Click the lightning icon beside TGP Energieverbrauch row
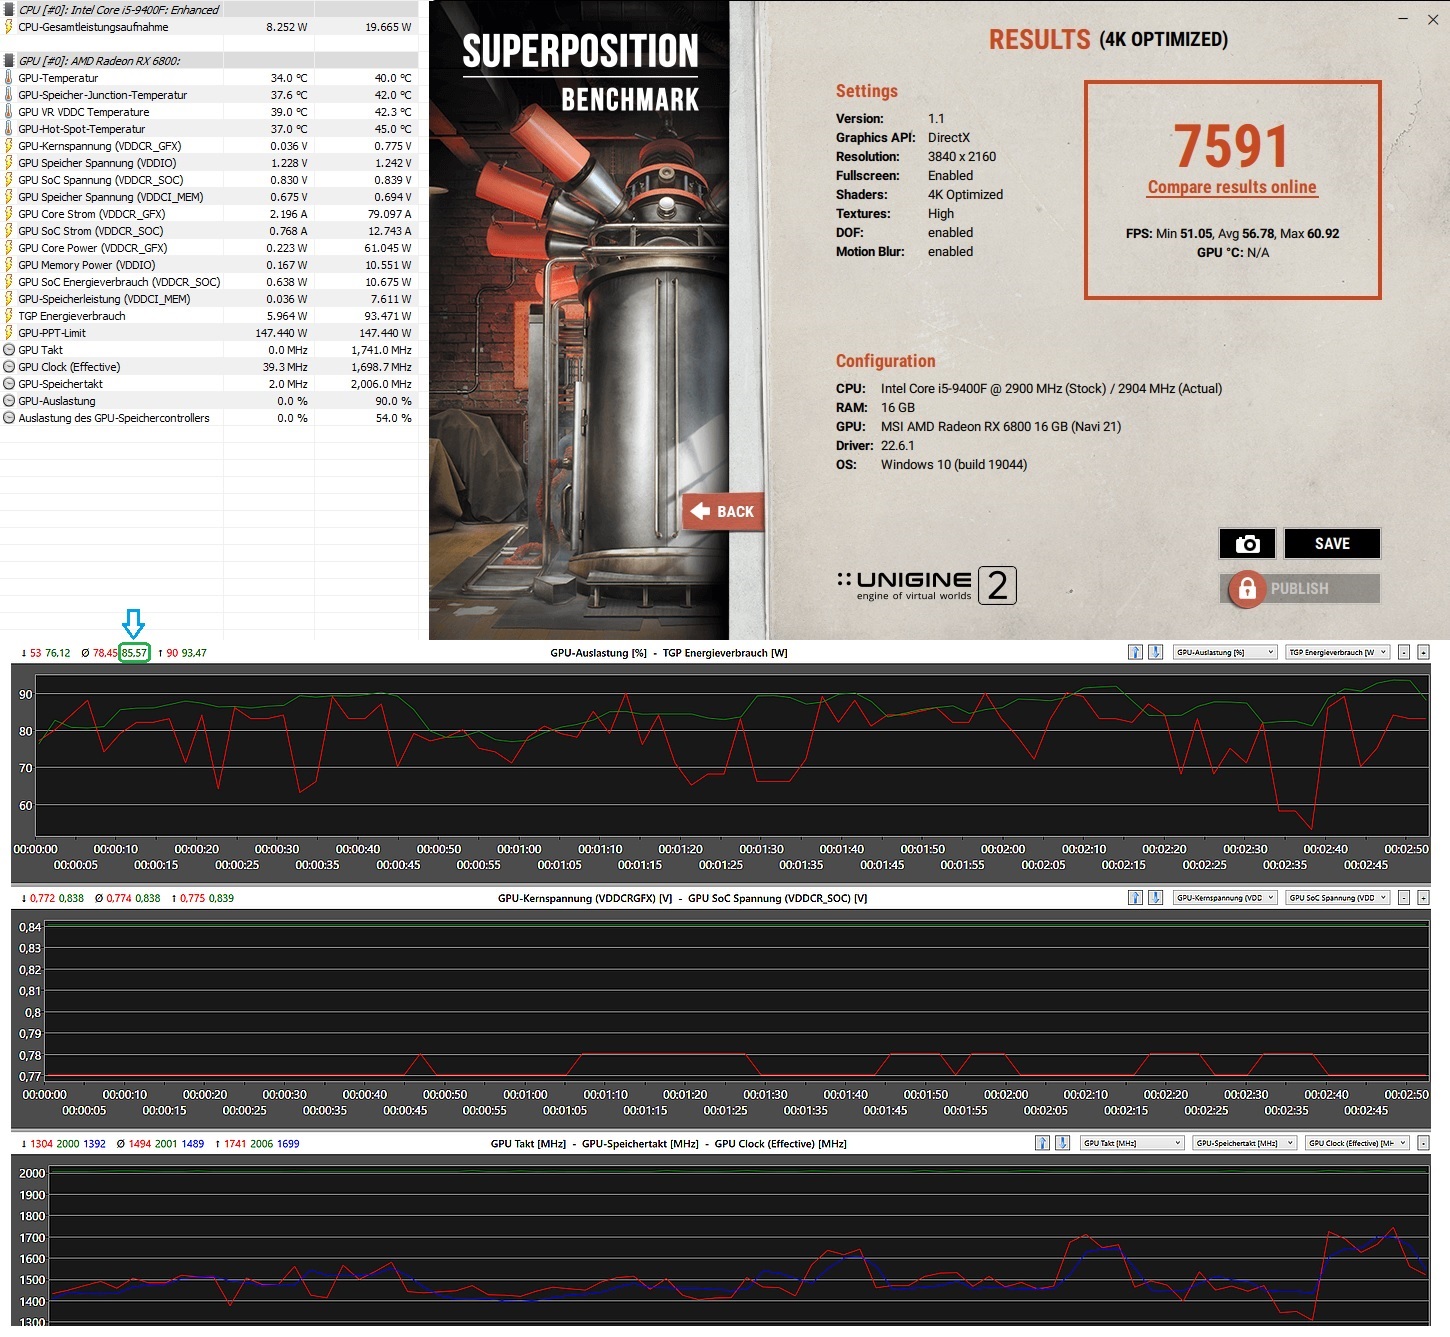 9,316
